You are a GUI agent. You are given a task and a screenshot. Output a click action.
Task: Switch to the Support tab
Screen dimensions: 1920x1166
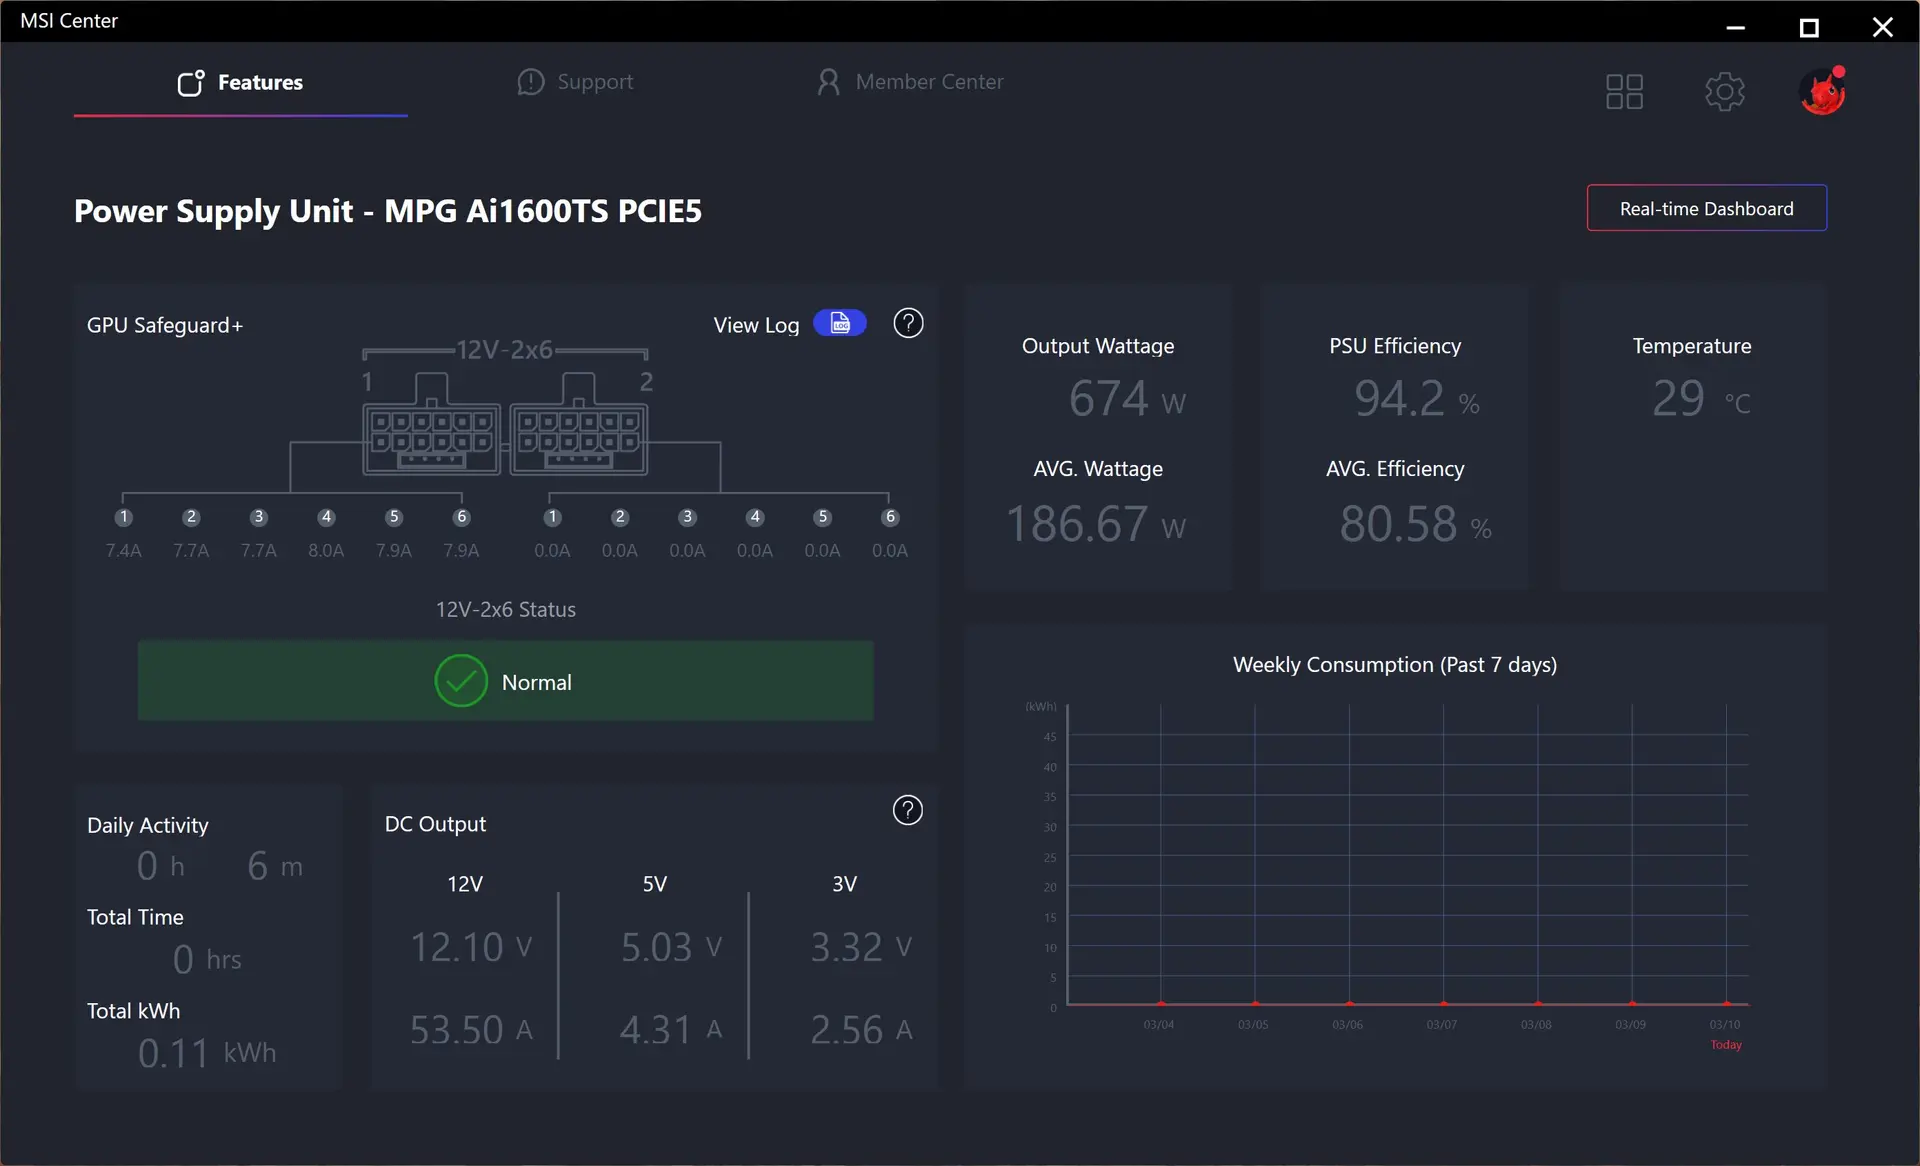click(x=575, y=82)
